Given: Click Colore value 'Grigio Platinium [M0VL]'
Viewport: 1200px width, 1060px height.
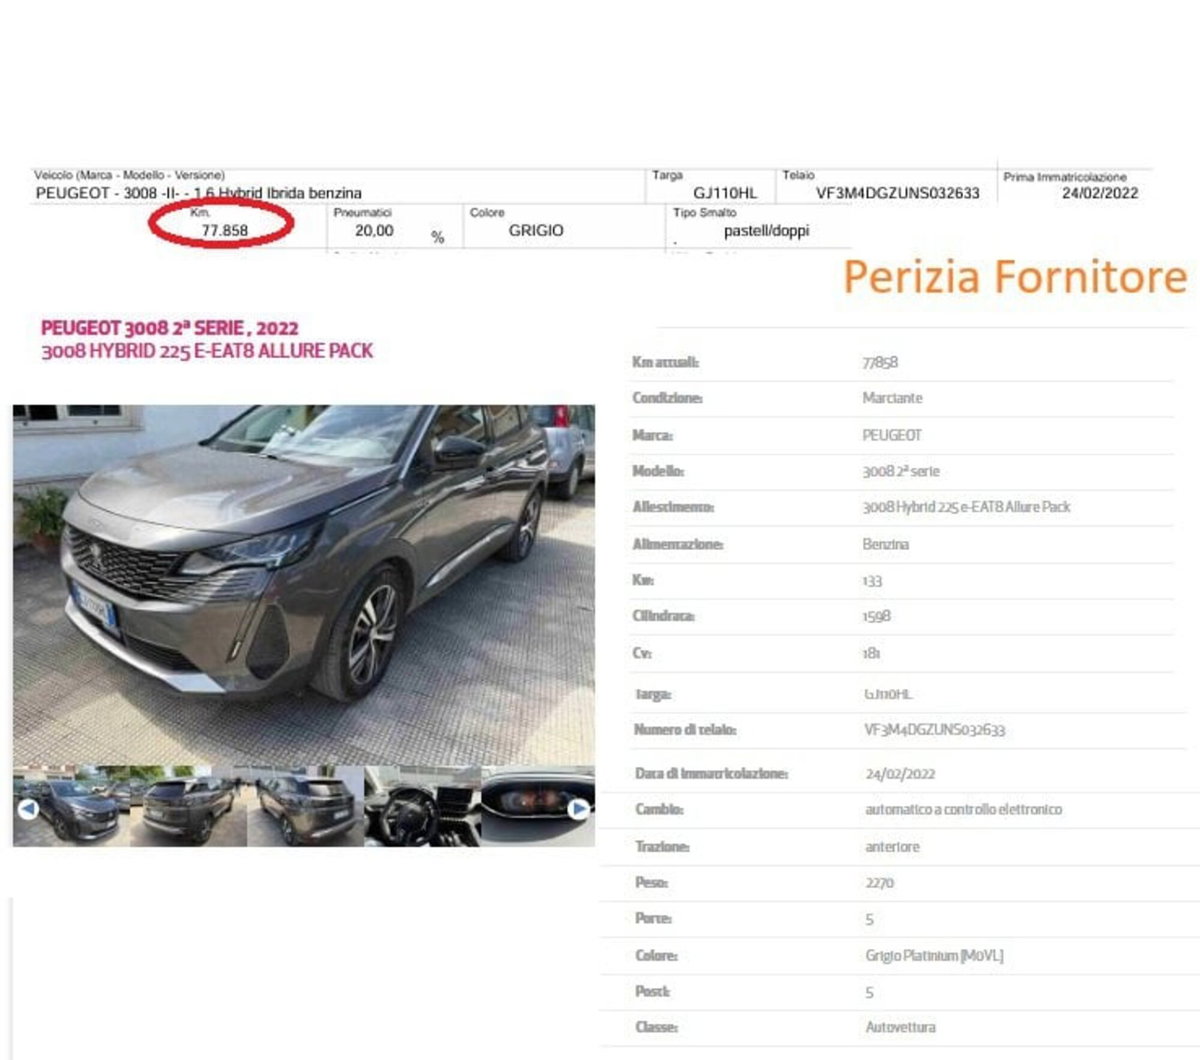Looking at the screenshot, I should [934, 956].
